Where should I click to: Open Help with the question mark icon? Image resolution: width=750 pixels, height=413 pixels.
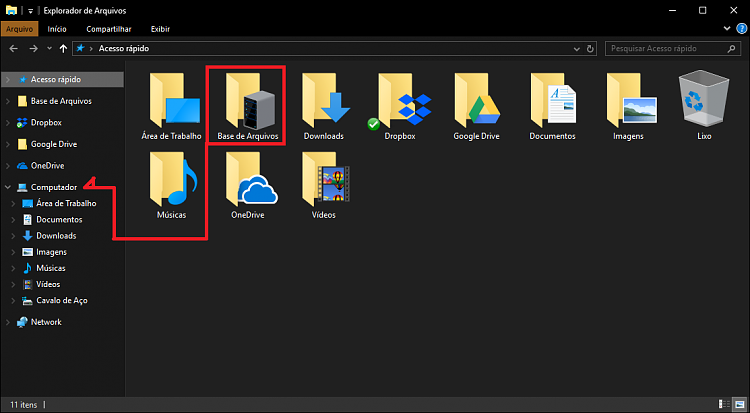740,29
